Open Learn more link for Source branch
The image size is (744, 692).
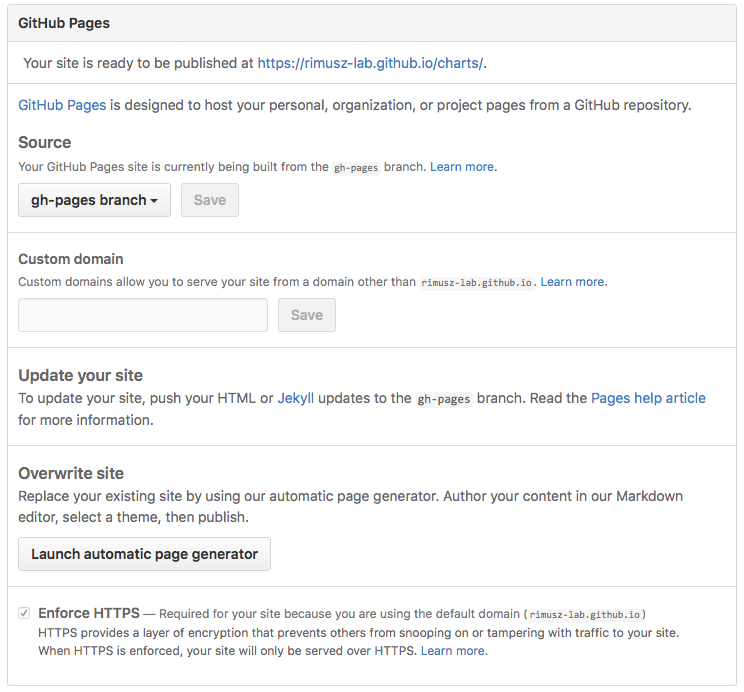[462, 167]
